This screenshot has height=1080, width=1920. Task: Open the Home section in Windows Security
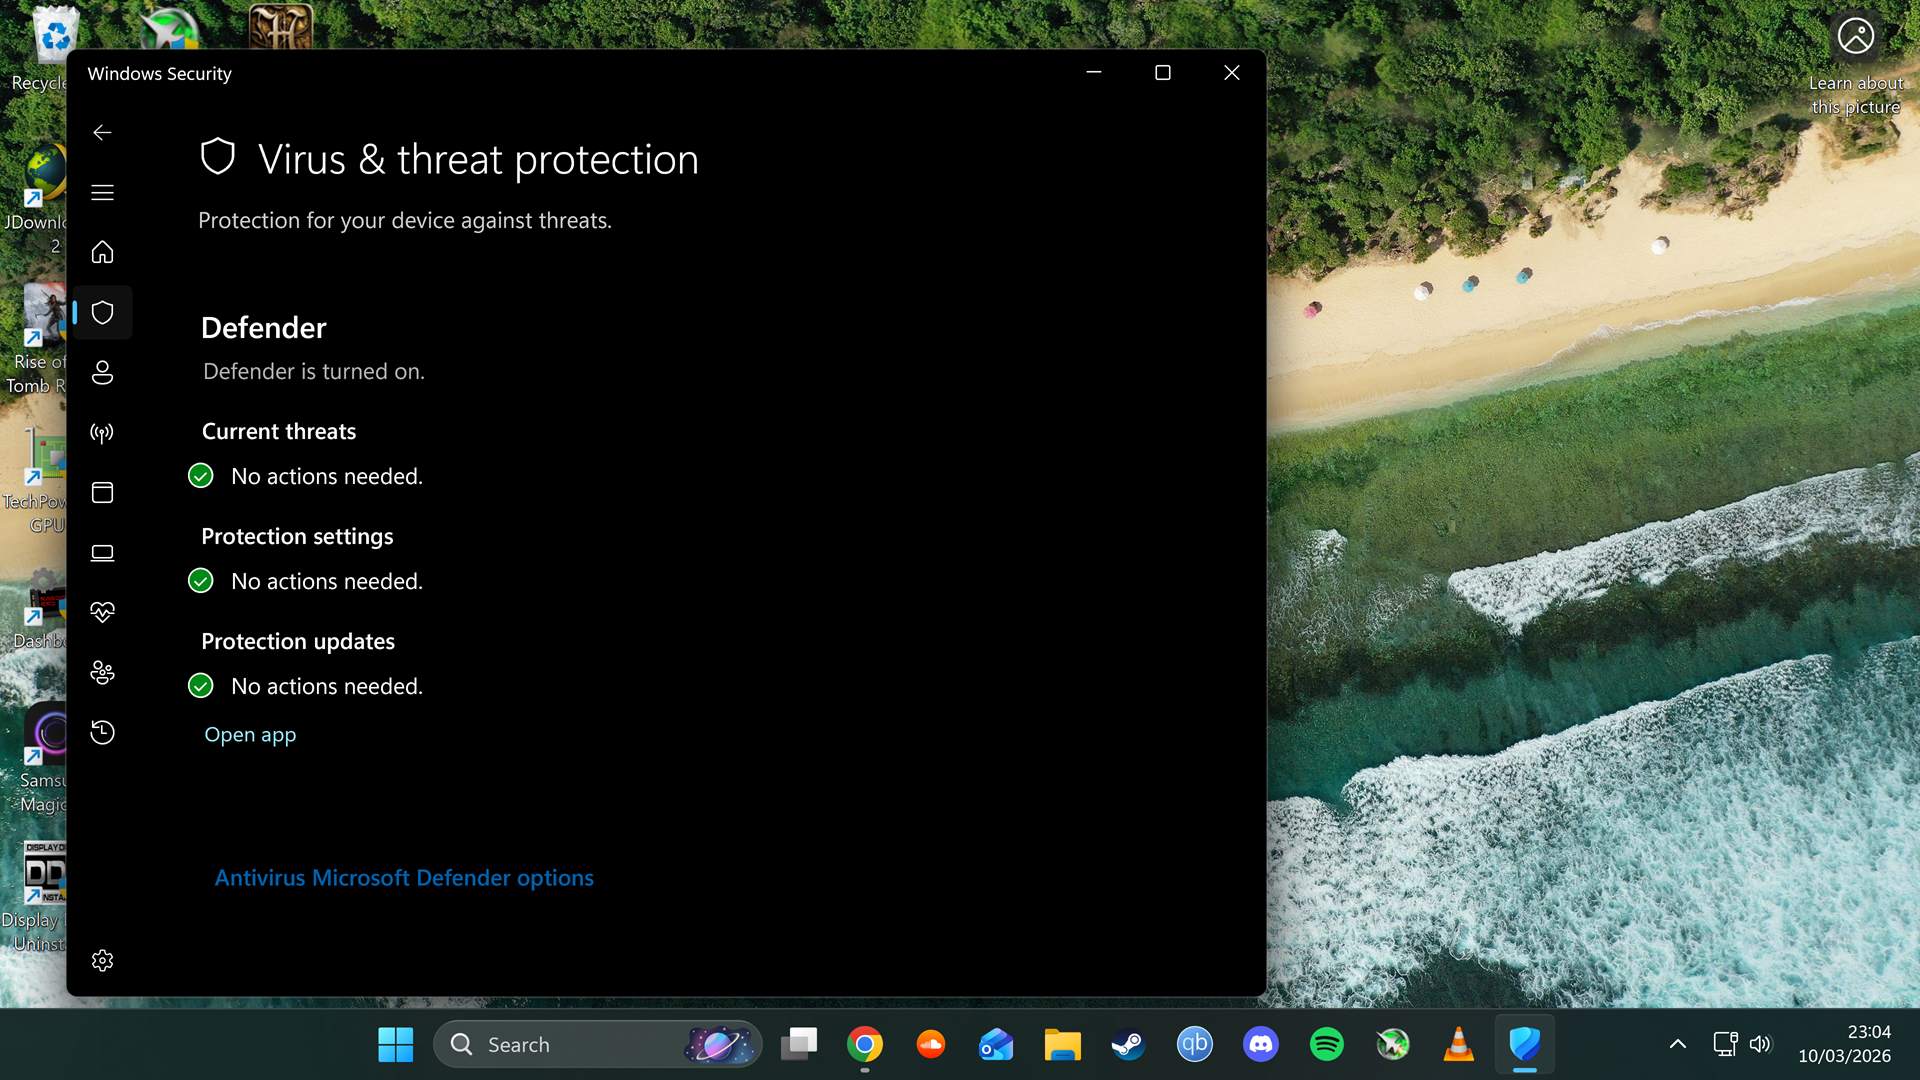(x=102, y=252)
